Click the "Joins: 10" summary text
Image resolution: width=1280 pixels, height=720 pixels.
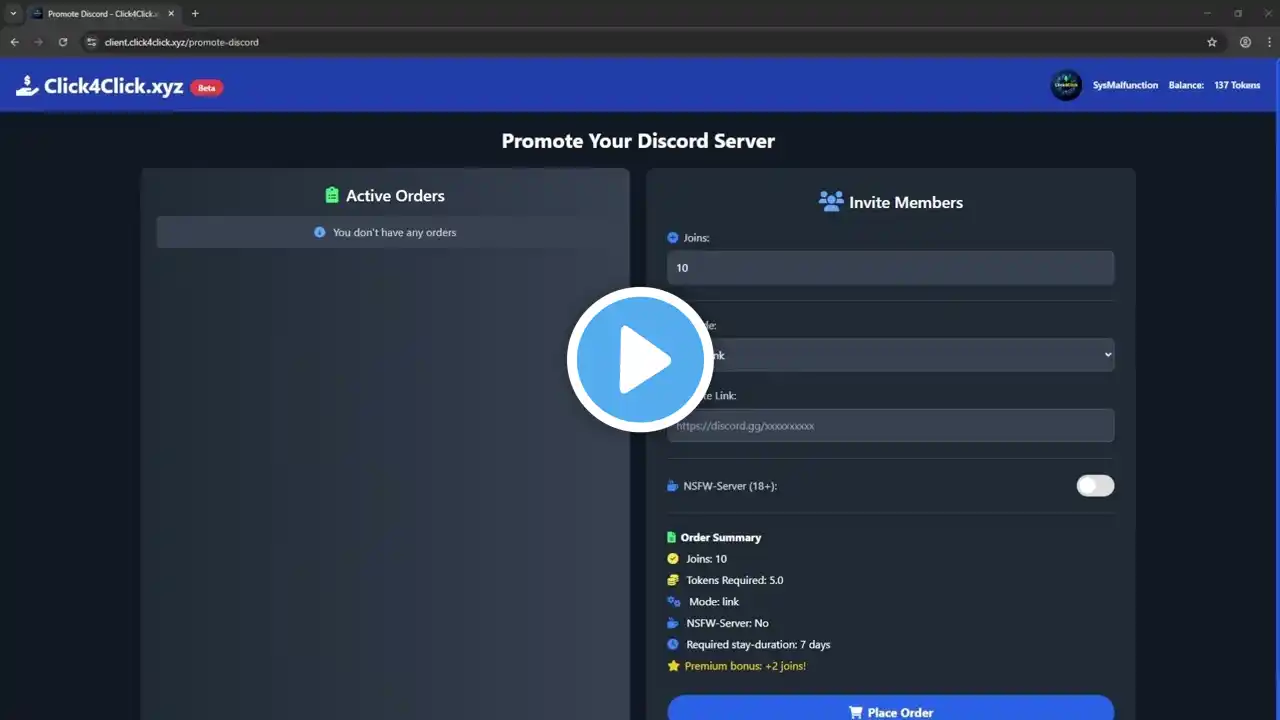click(706, 559)
